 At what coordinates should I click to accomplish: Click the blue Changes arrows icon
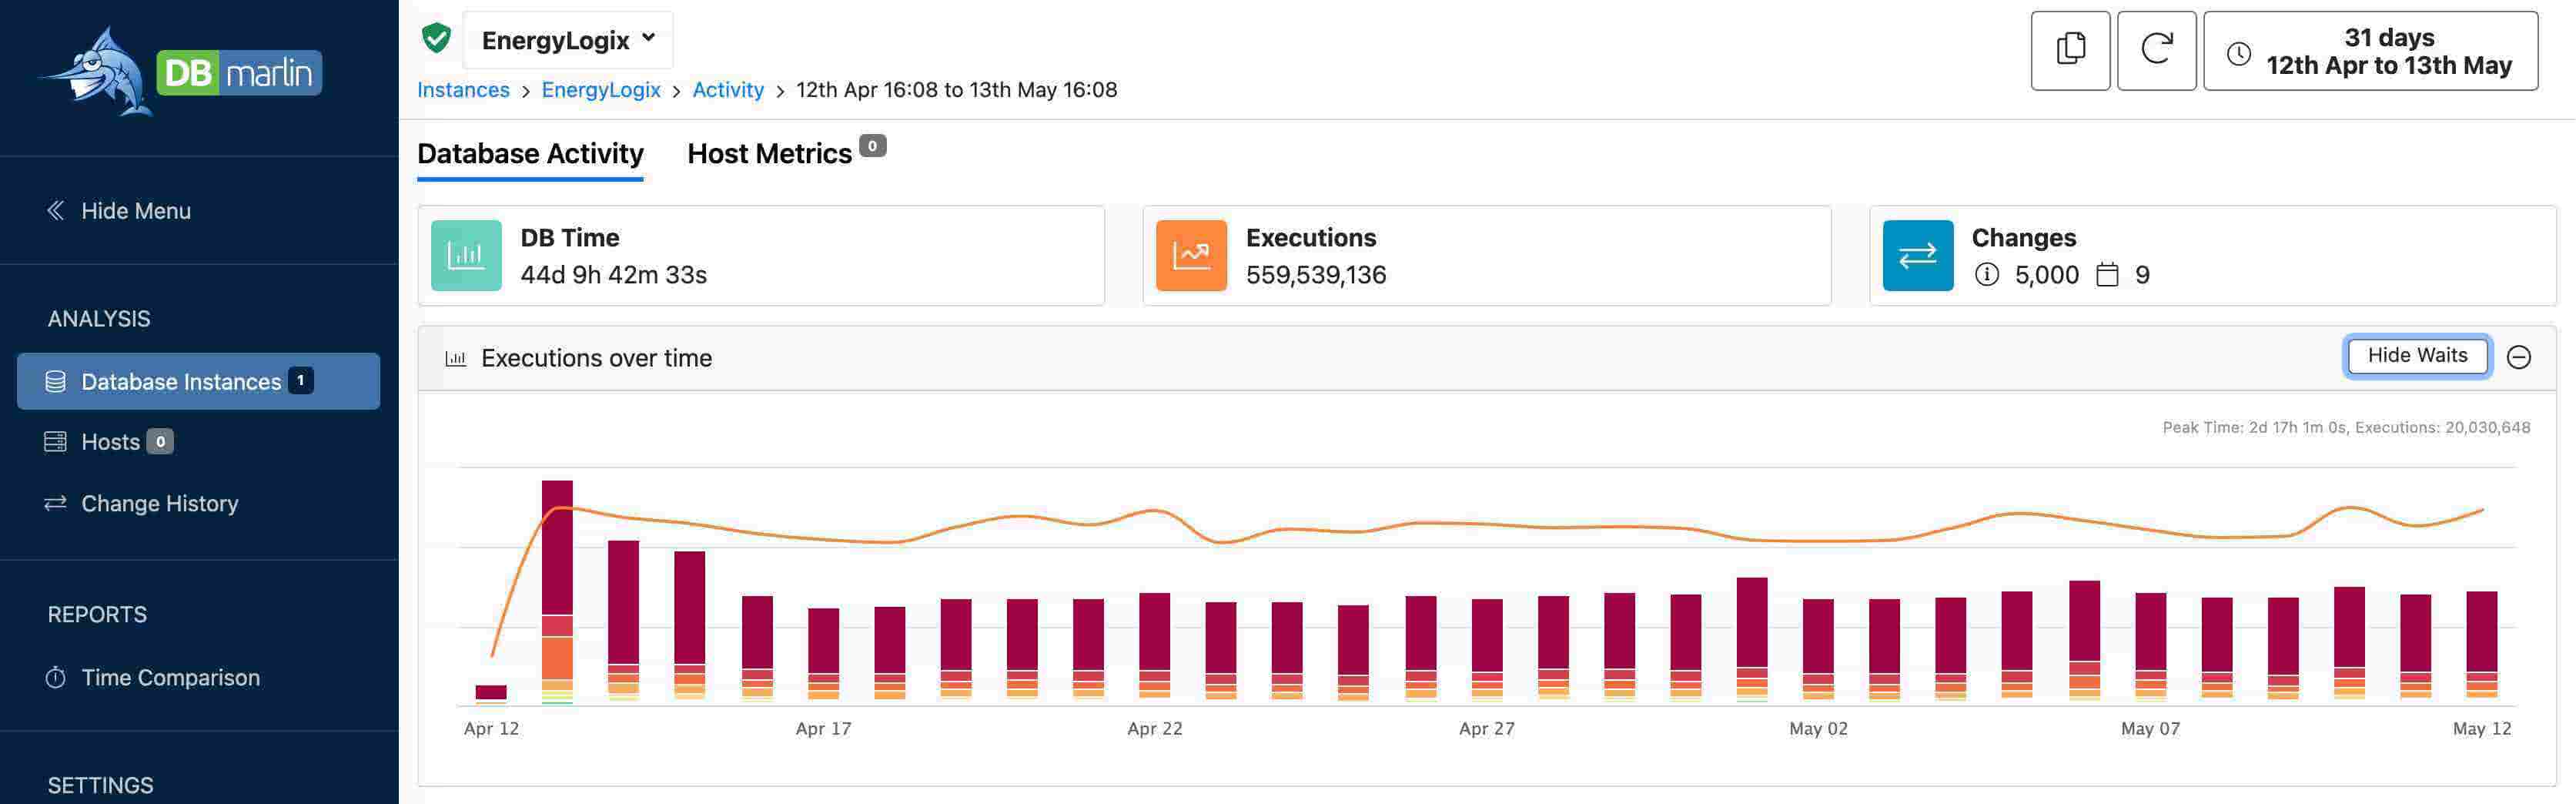(1916, 256)
